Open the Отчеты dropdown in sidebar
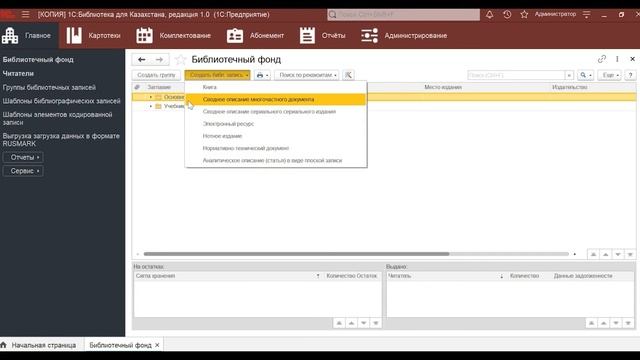This screenshot has width=640, height=360. pos(24,157)
